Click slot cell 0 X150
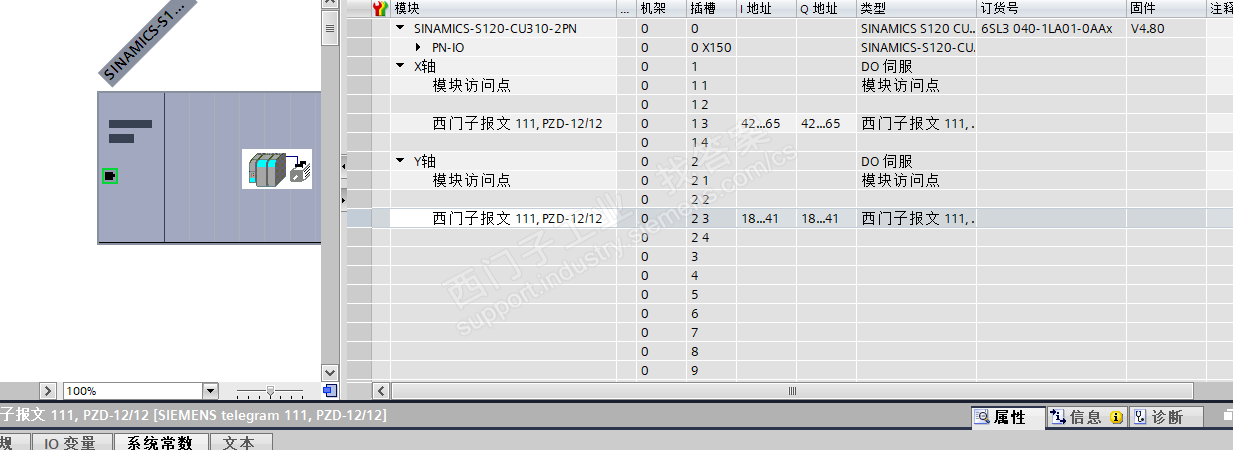1233x450 pixels. 712,47
